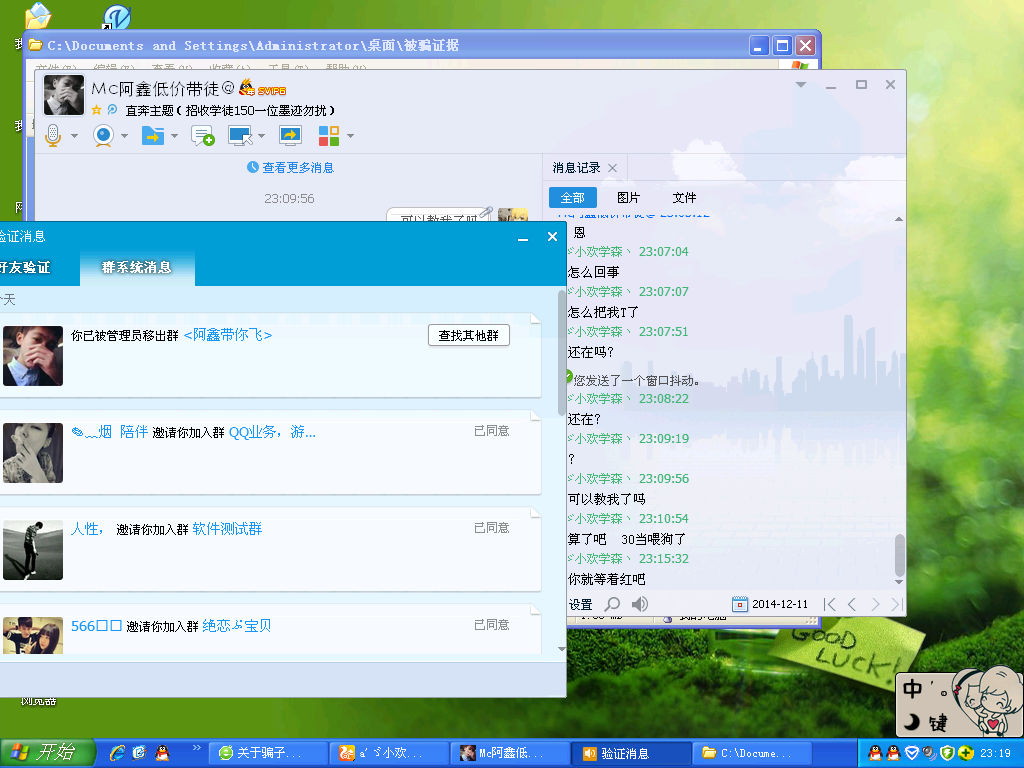
Task: Open 绝恋宝贝 group link
Action: pos(236,626)
